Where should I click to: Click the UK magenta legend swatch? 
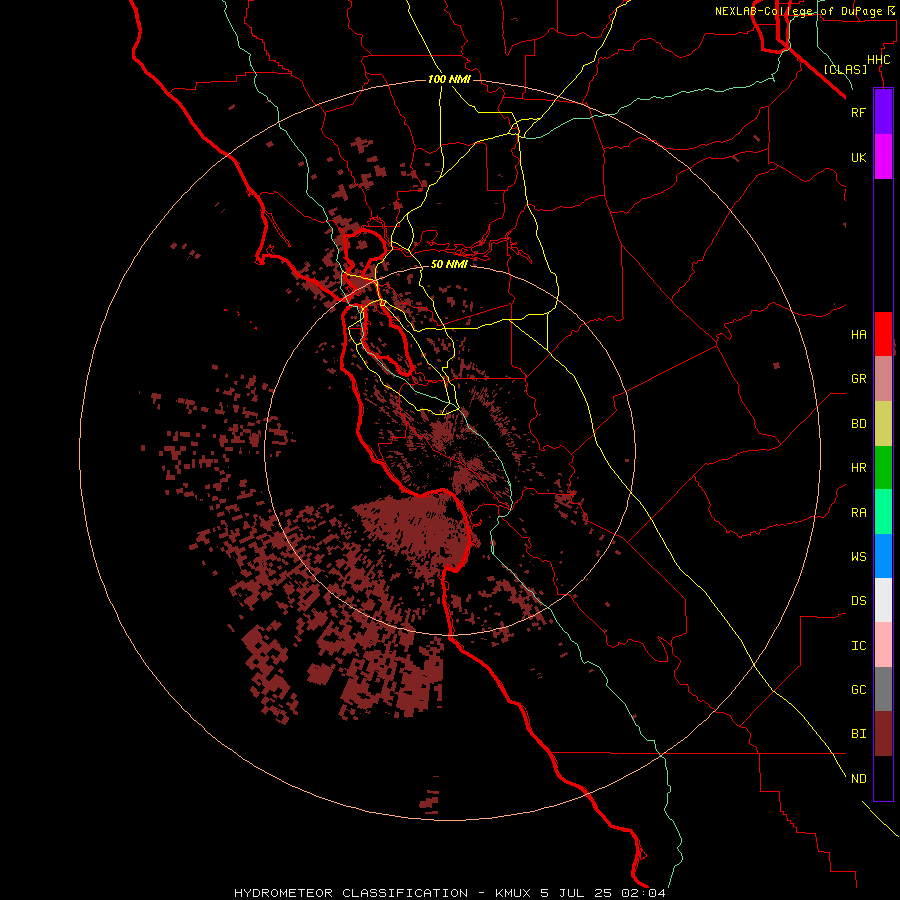[x=883, y=157]
